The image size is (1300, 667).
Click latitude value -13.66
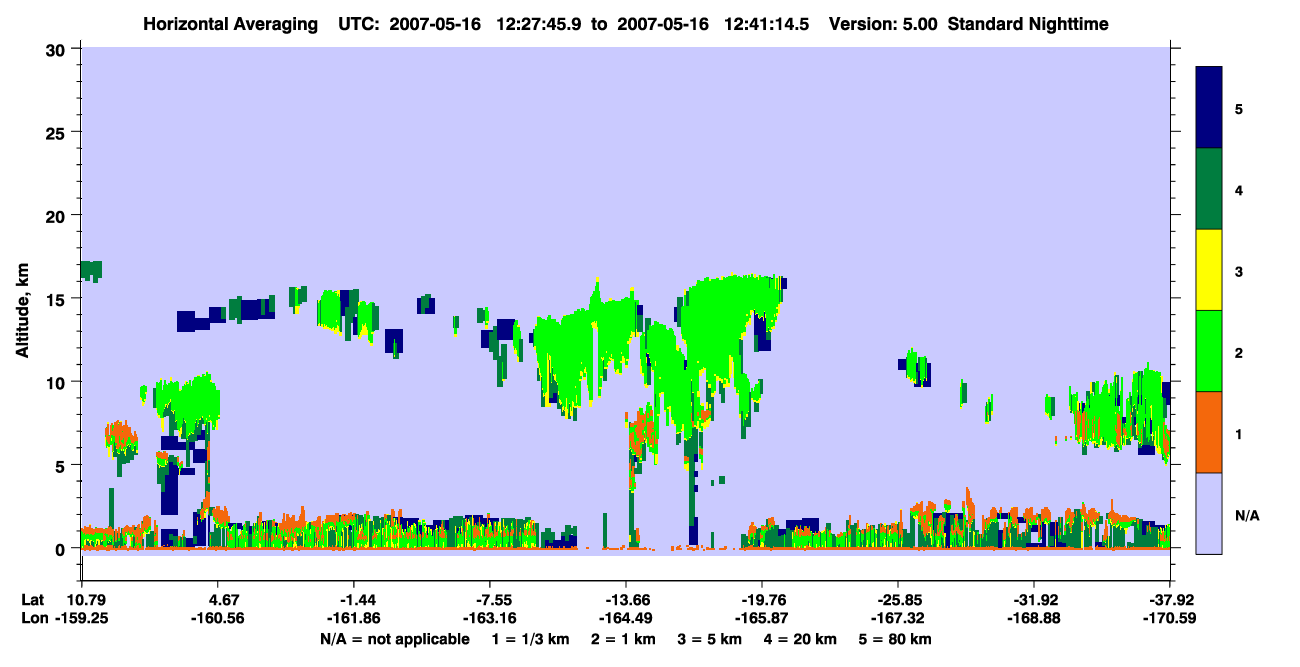pyautogui.click(x=625, y=600)
